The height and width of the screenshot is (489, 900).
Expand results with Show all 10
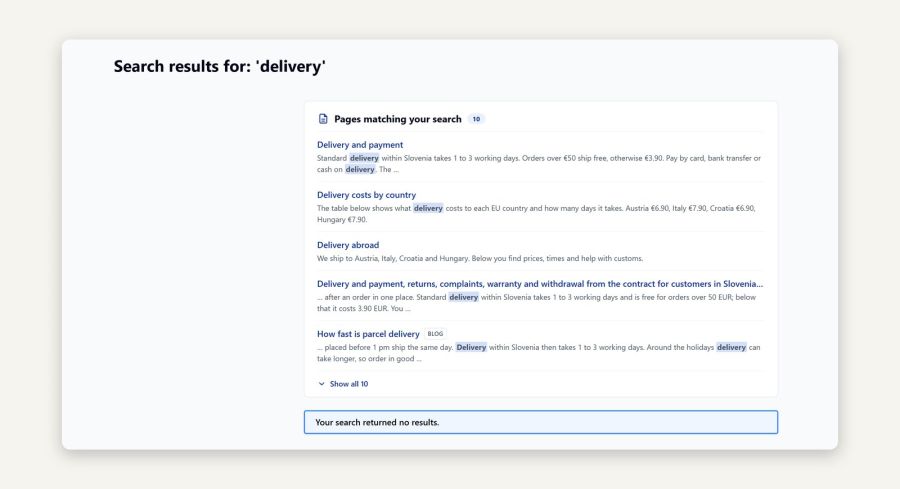[x=343, y=384]
